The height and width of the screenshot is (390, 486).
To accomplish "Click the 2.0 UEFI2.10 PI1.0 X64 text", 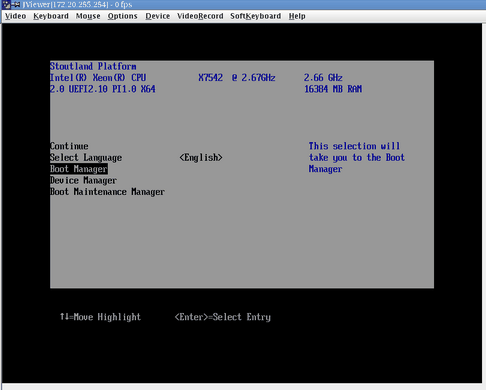I will tap(103, 89).
